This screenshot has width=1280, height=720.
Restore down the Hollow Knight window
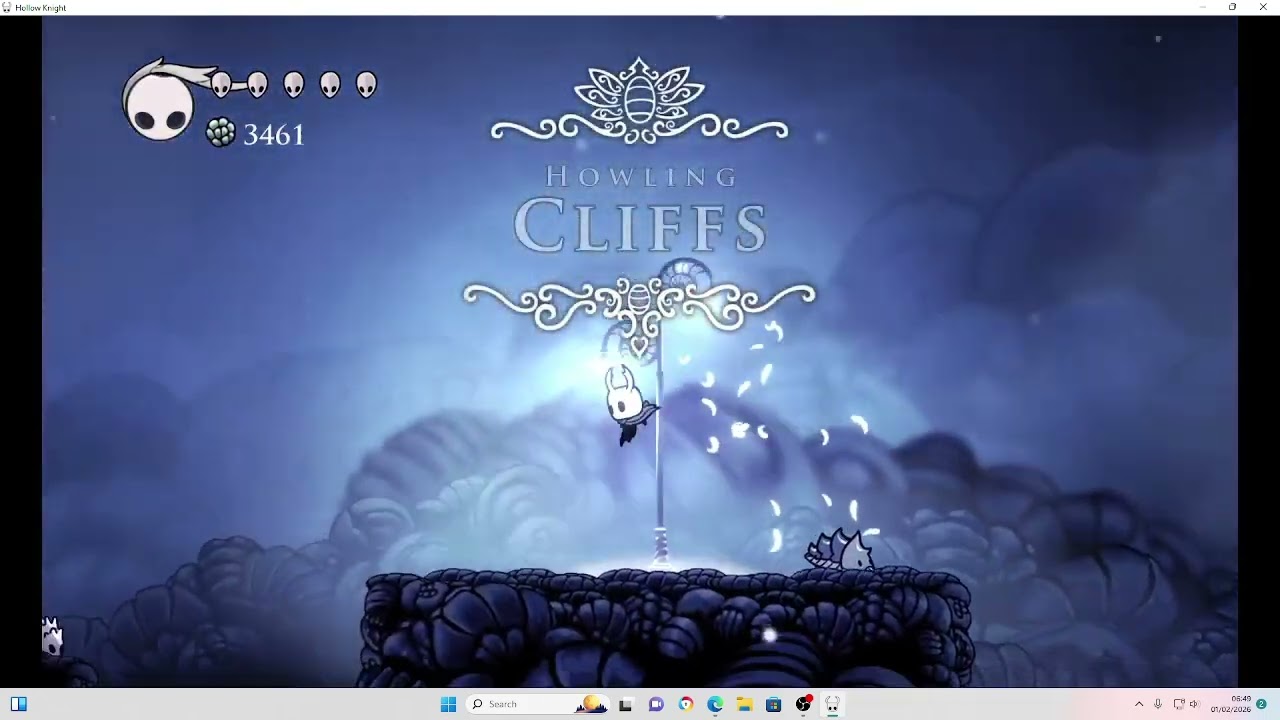coord(1232,7)
